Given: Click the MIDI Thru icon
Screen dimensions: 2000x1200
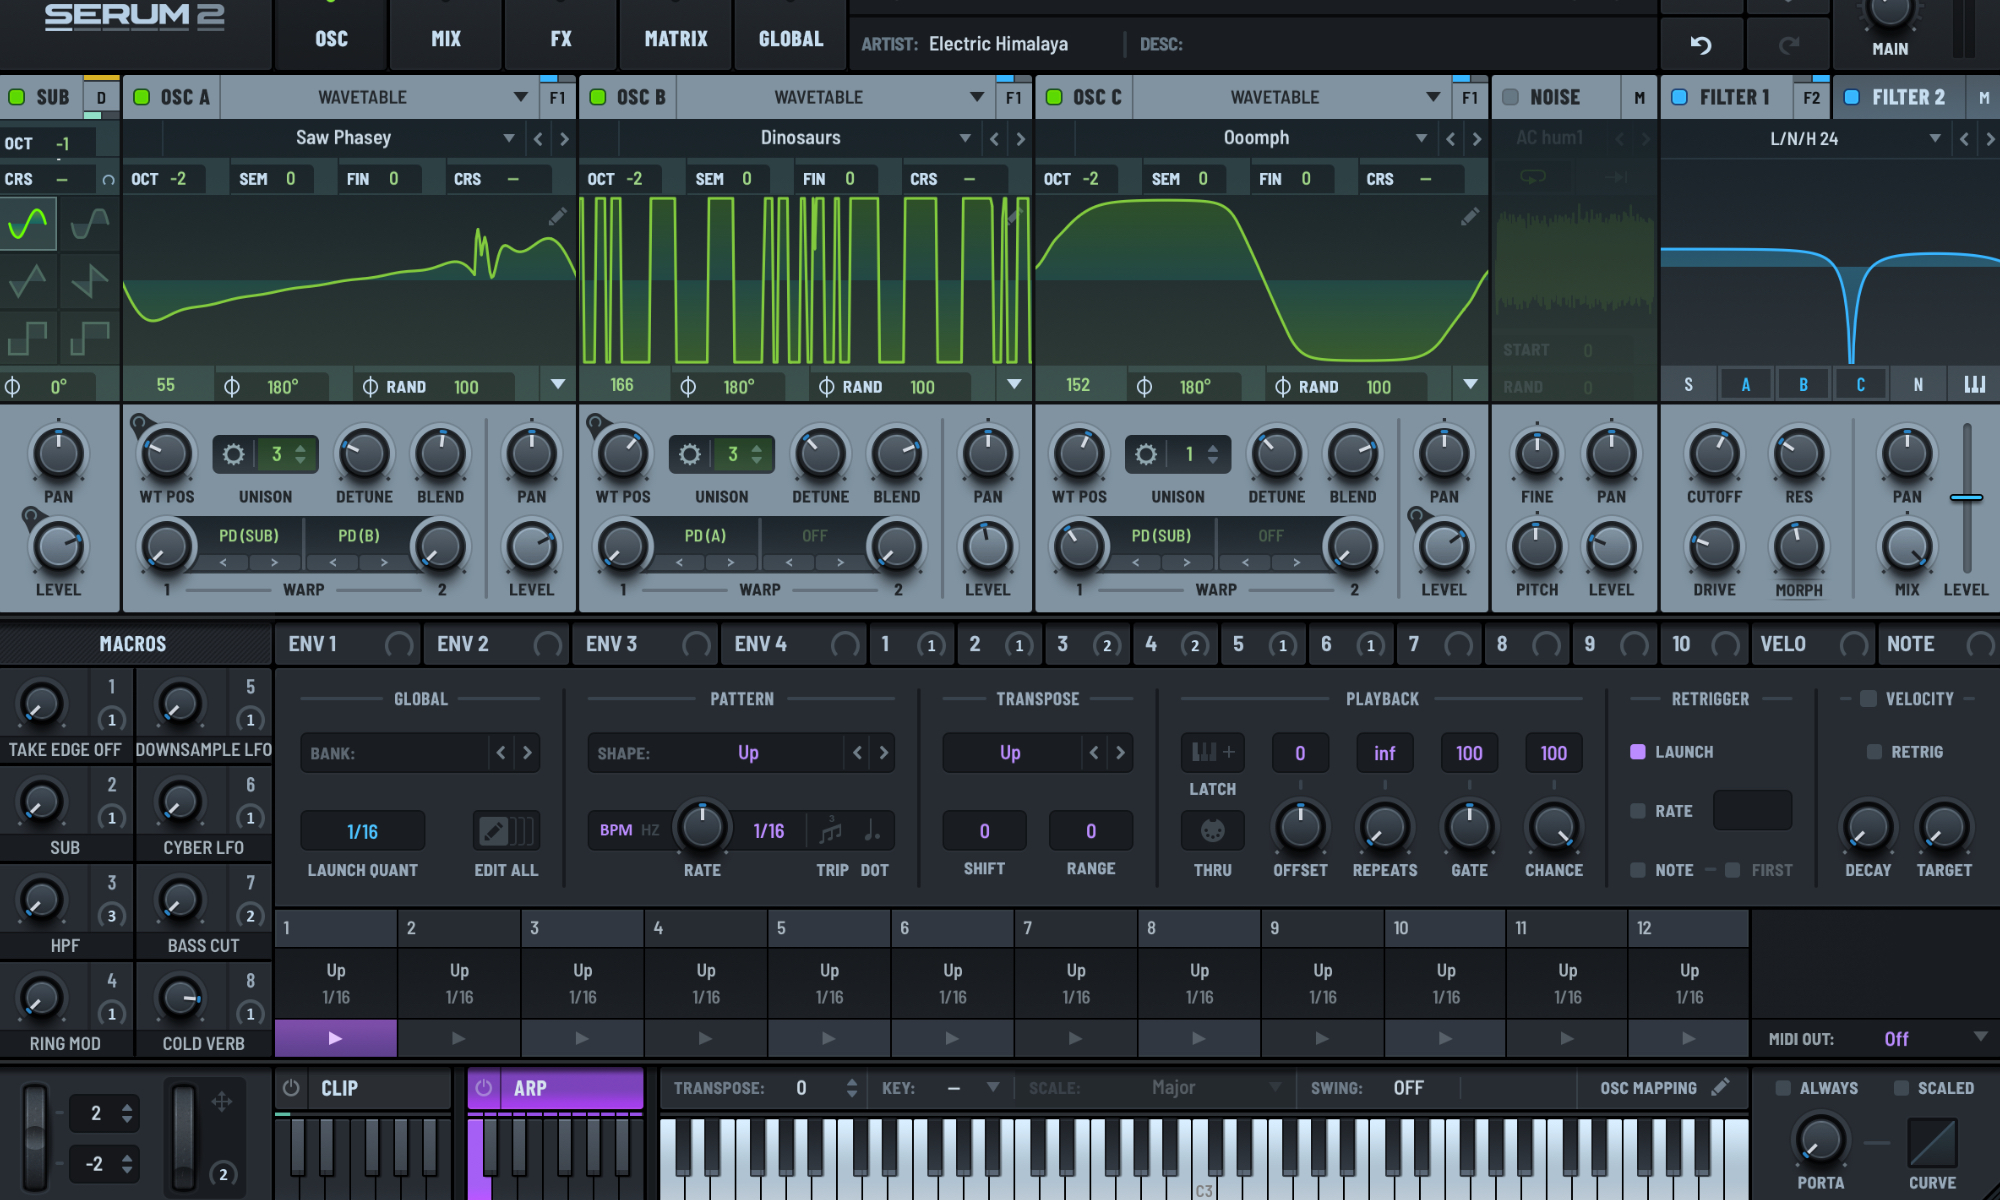Looking at the screenshot, I should (x=1212, y=831).
